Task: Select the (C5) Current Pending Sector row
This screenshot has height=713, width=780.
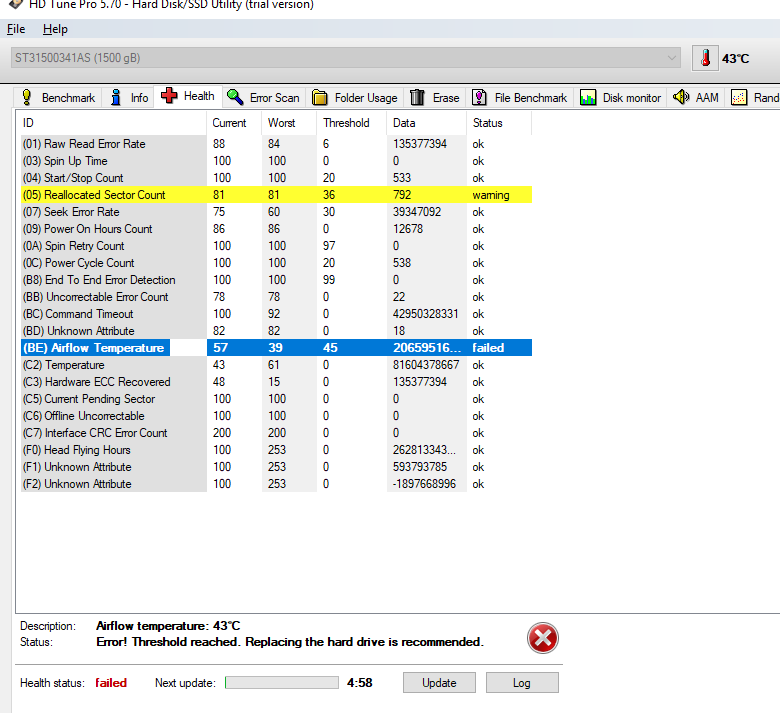Action: (277, 399)
